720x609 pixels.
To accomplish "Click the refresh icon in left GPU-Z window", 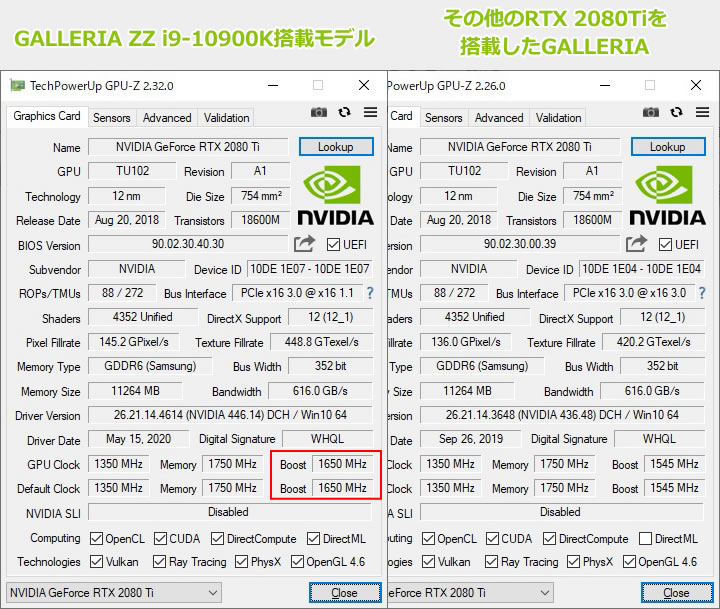I will point(344,112).
